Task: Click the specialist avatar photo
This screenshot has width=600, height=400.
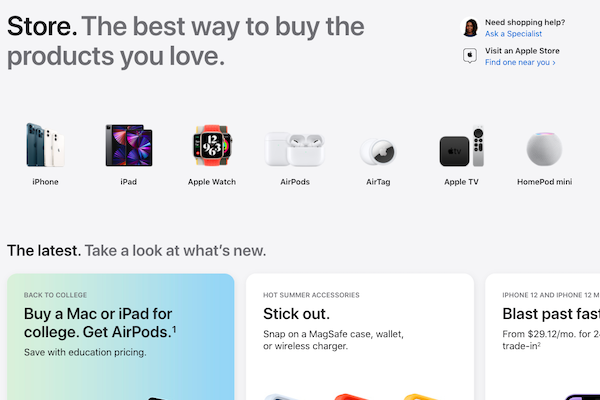Action: point(470,28)
